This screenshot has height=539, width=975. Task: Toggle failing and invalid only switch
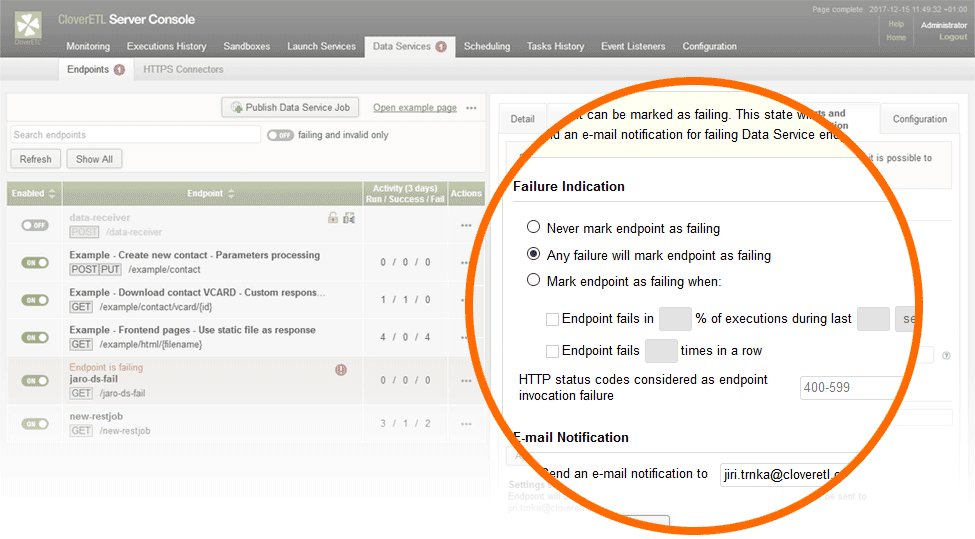[x=280, y=135]
